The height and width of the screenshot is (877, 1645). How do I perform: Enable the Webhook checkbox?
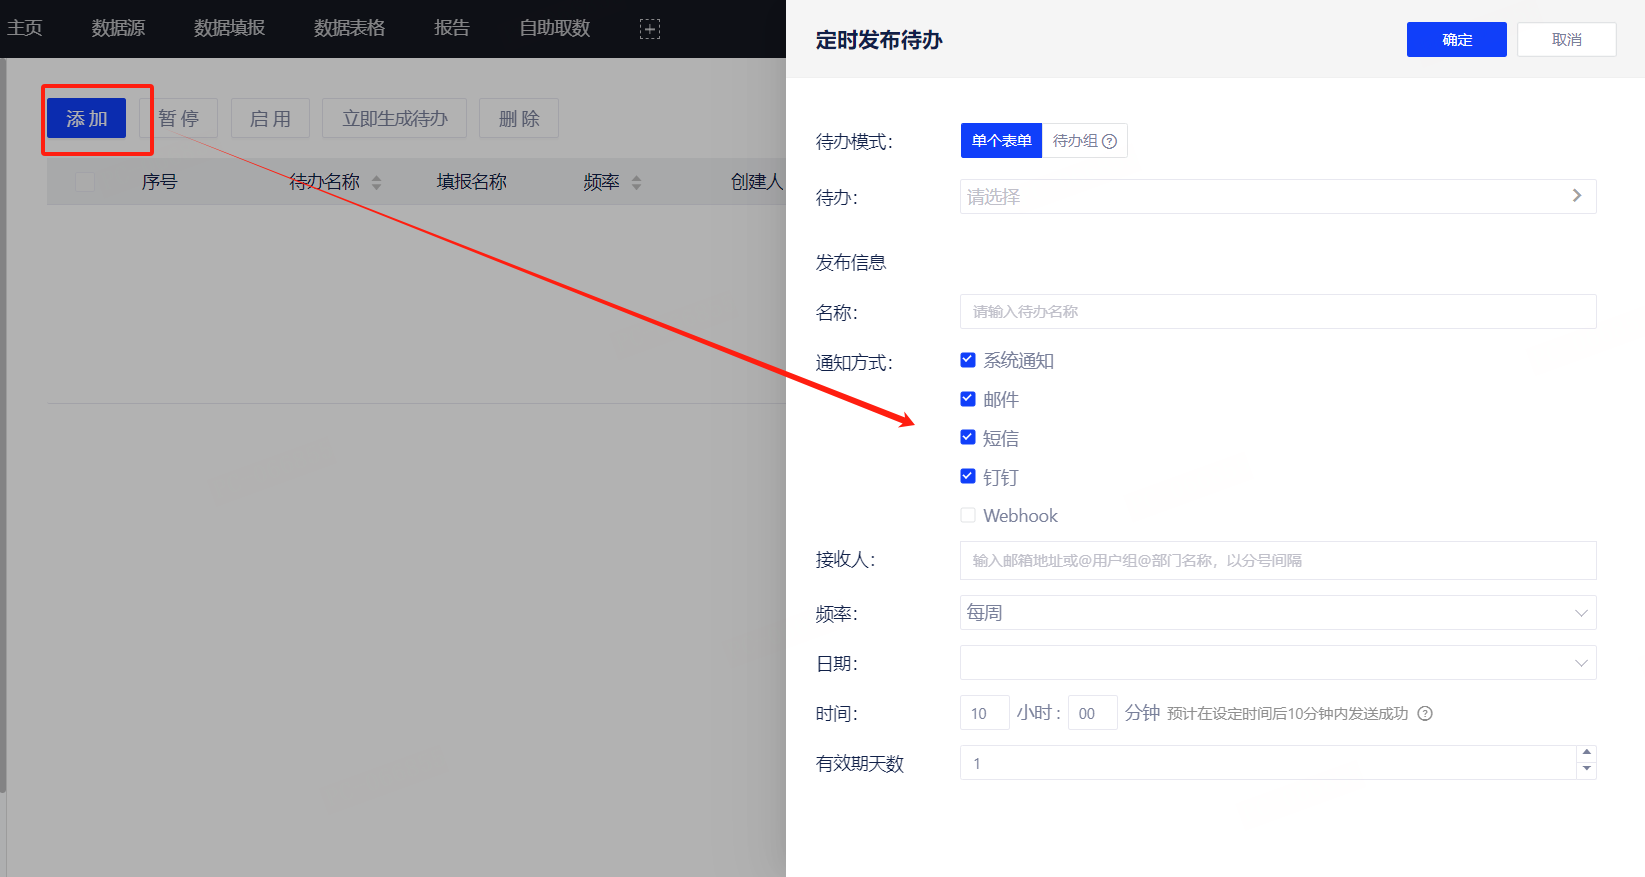click(x=968, y=515)
